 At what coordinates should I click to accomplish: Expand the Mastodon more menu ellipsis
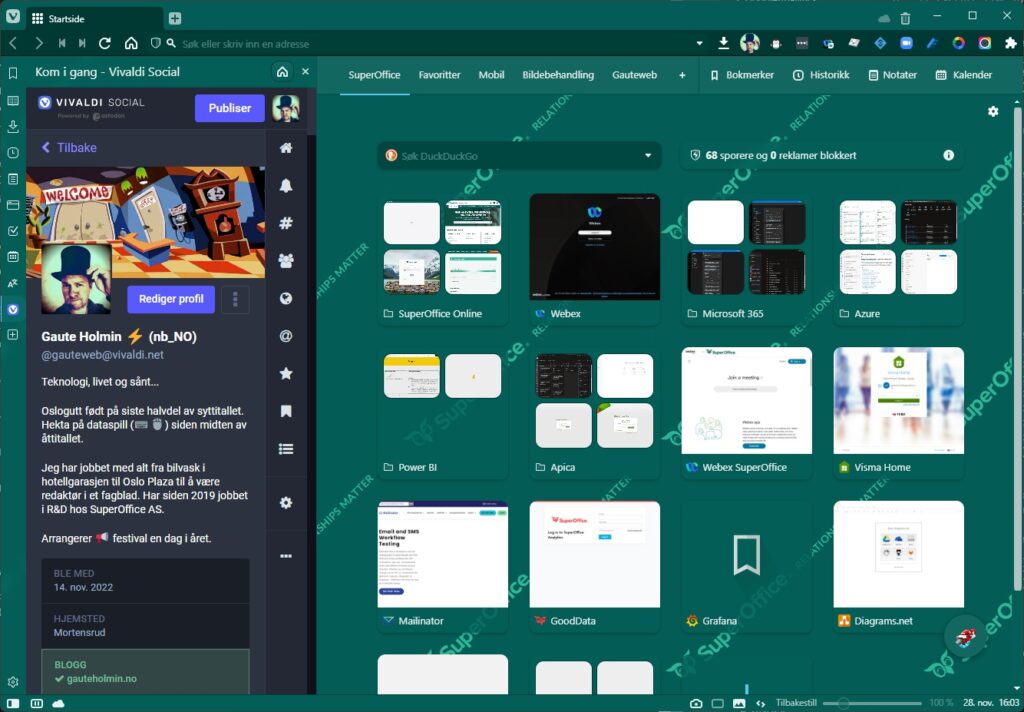coord(286,556)
